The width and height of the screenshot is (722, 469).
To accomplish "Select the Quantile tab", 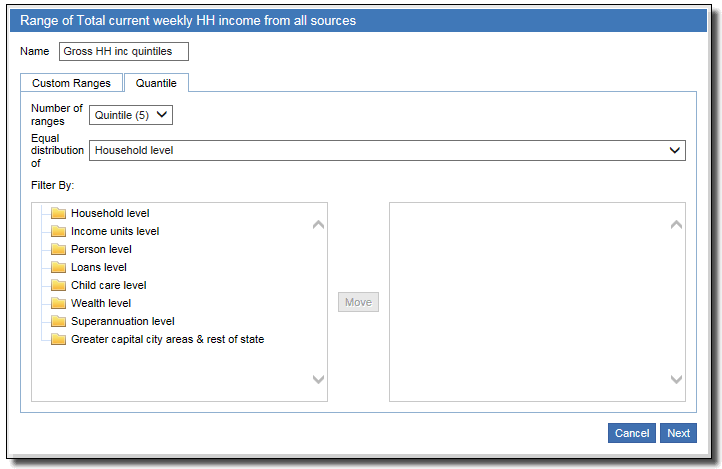I will 156,83.
